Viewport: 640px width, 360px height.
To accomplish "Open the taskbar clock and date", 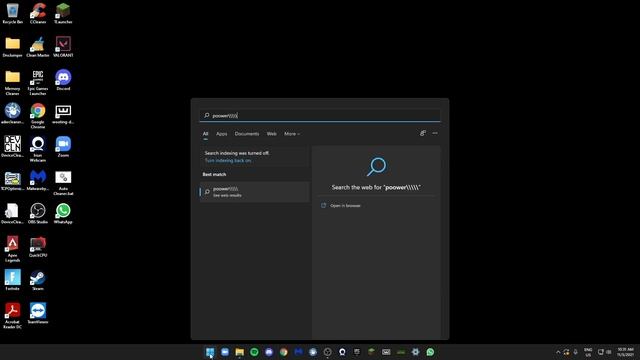I will (625, 352).
